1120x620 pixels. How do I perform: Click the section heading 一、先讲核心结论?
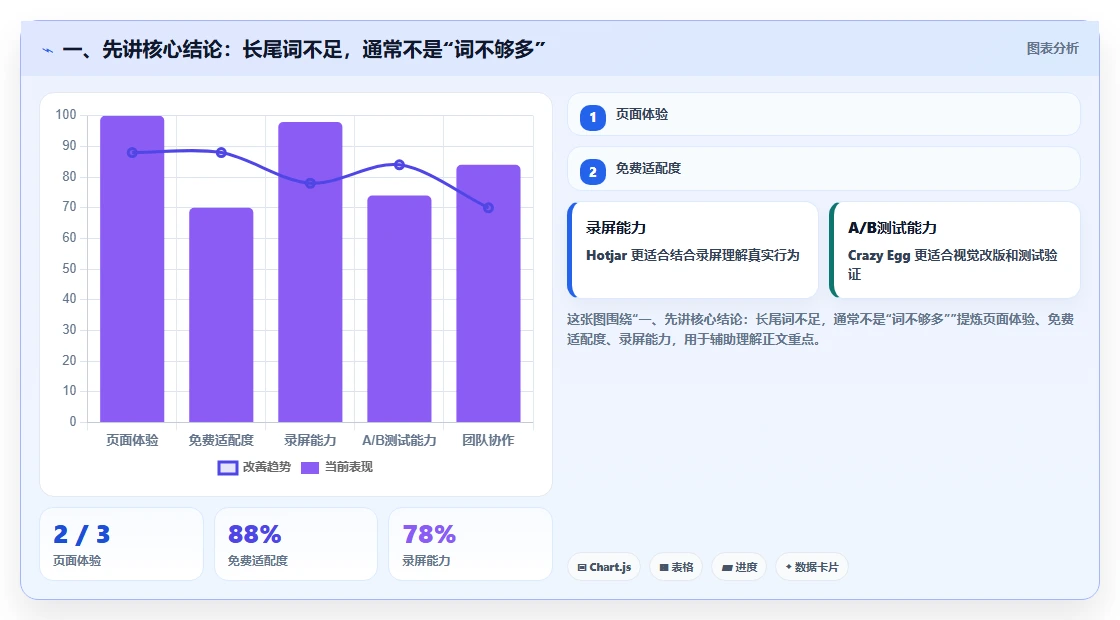tap(304, 49)
